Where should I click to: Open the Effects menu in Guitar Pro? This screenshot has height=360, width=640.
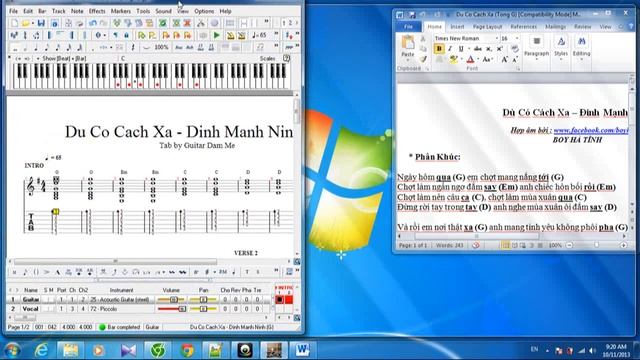pos(97,11)
